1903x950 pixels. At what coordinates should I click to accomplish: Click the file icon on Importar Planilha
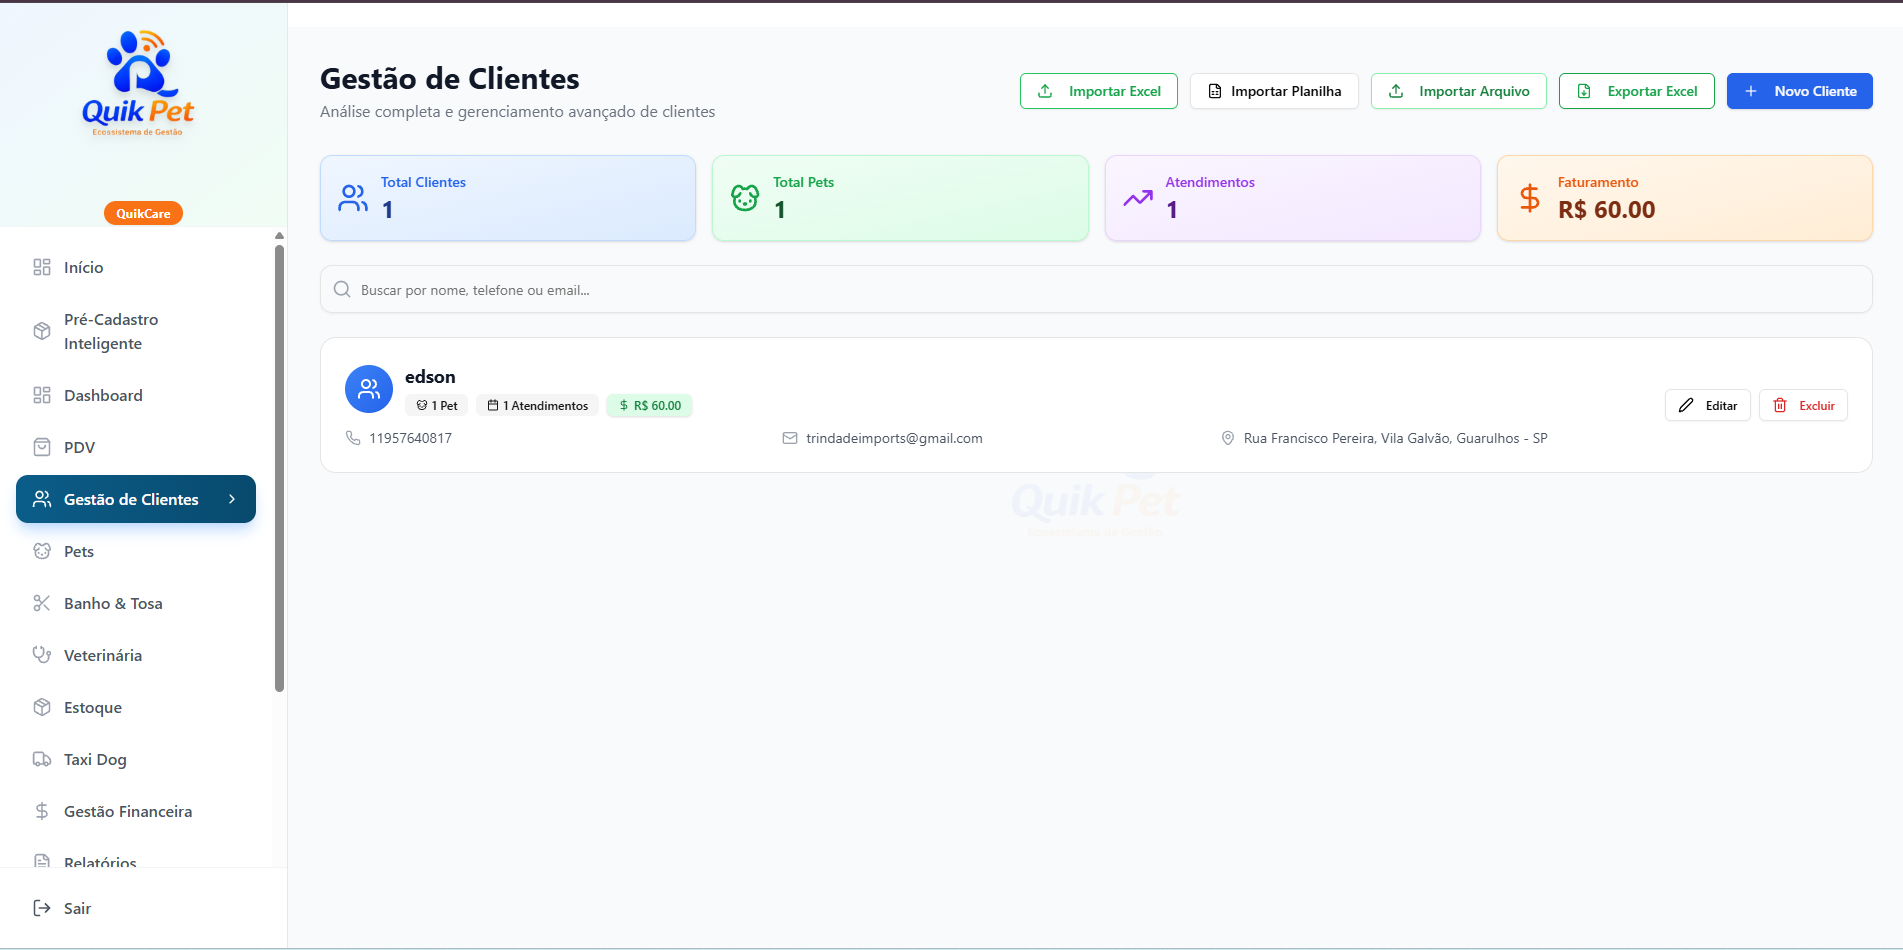pyautogui.click(x=1215, y=91)
